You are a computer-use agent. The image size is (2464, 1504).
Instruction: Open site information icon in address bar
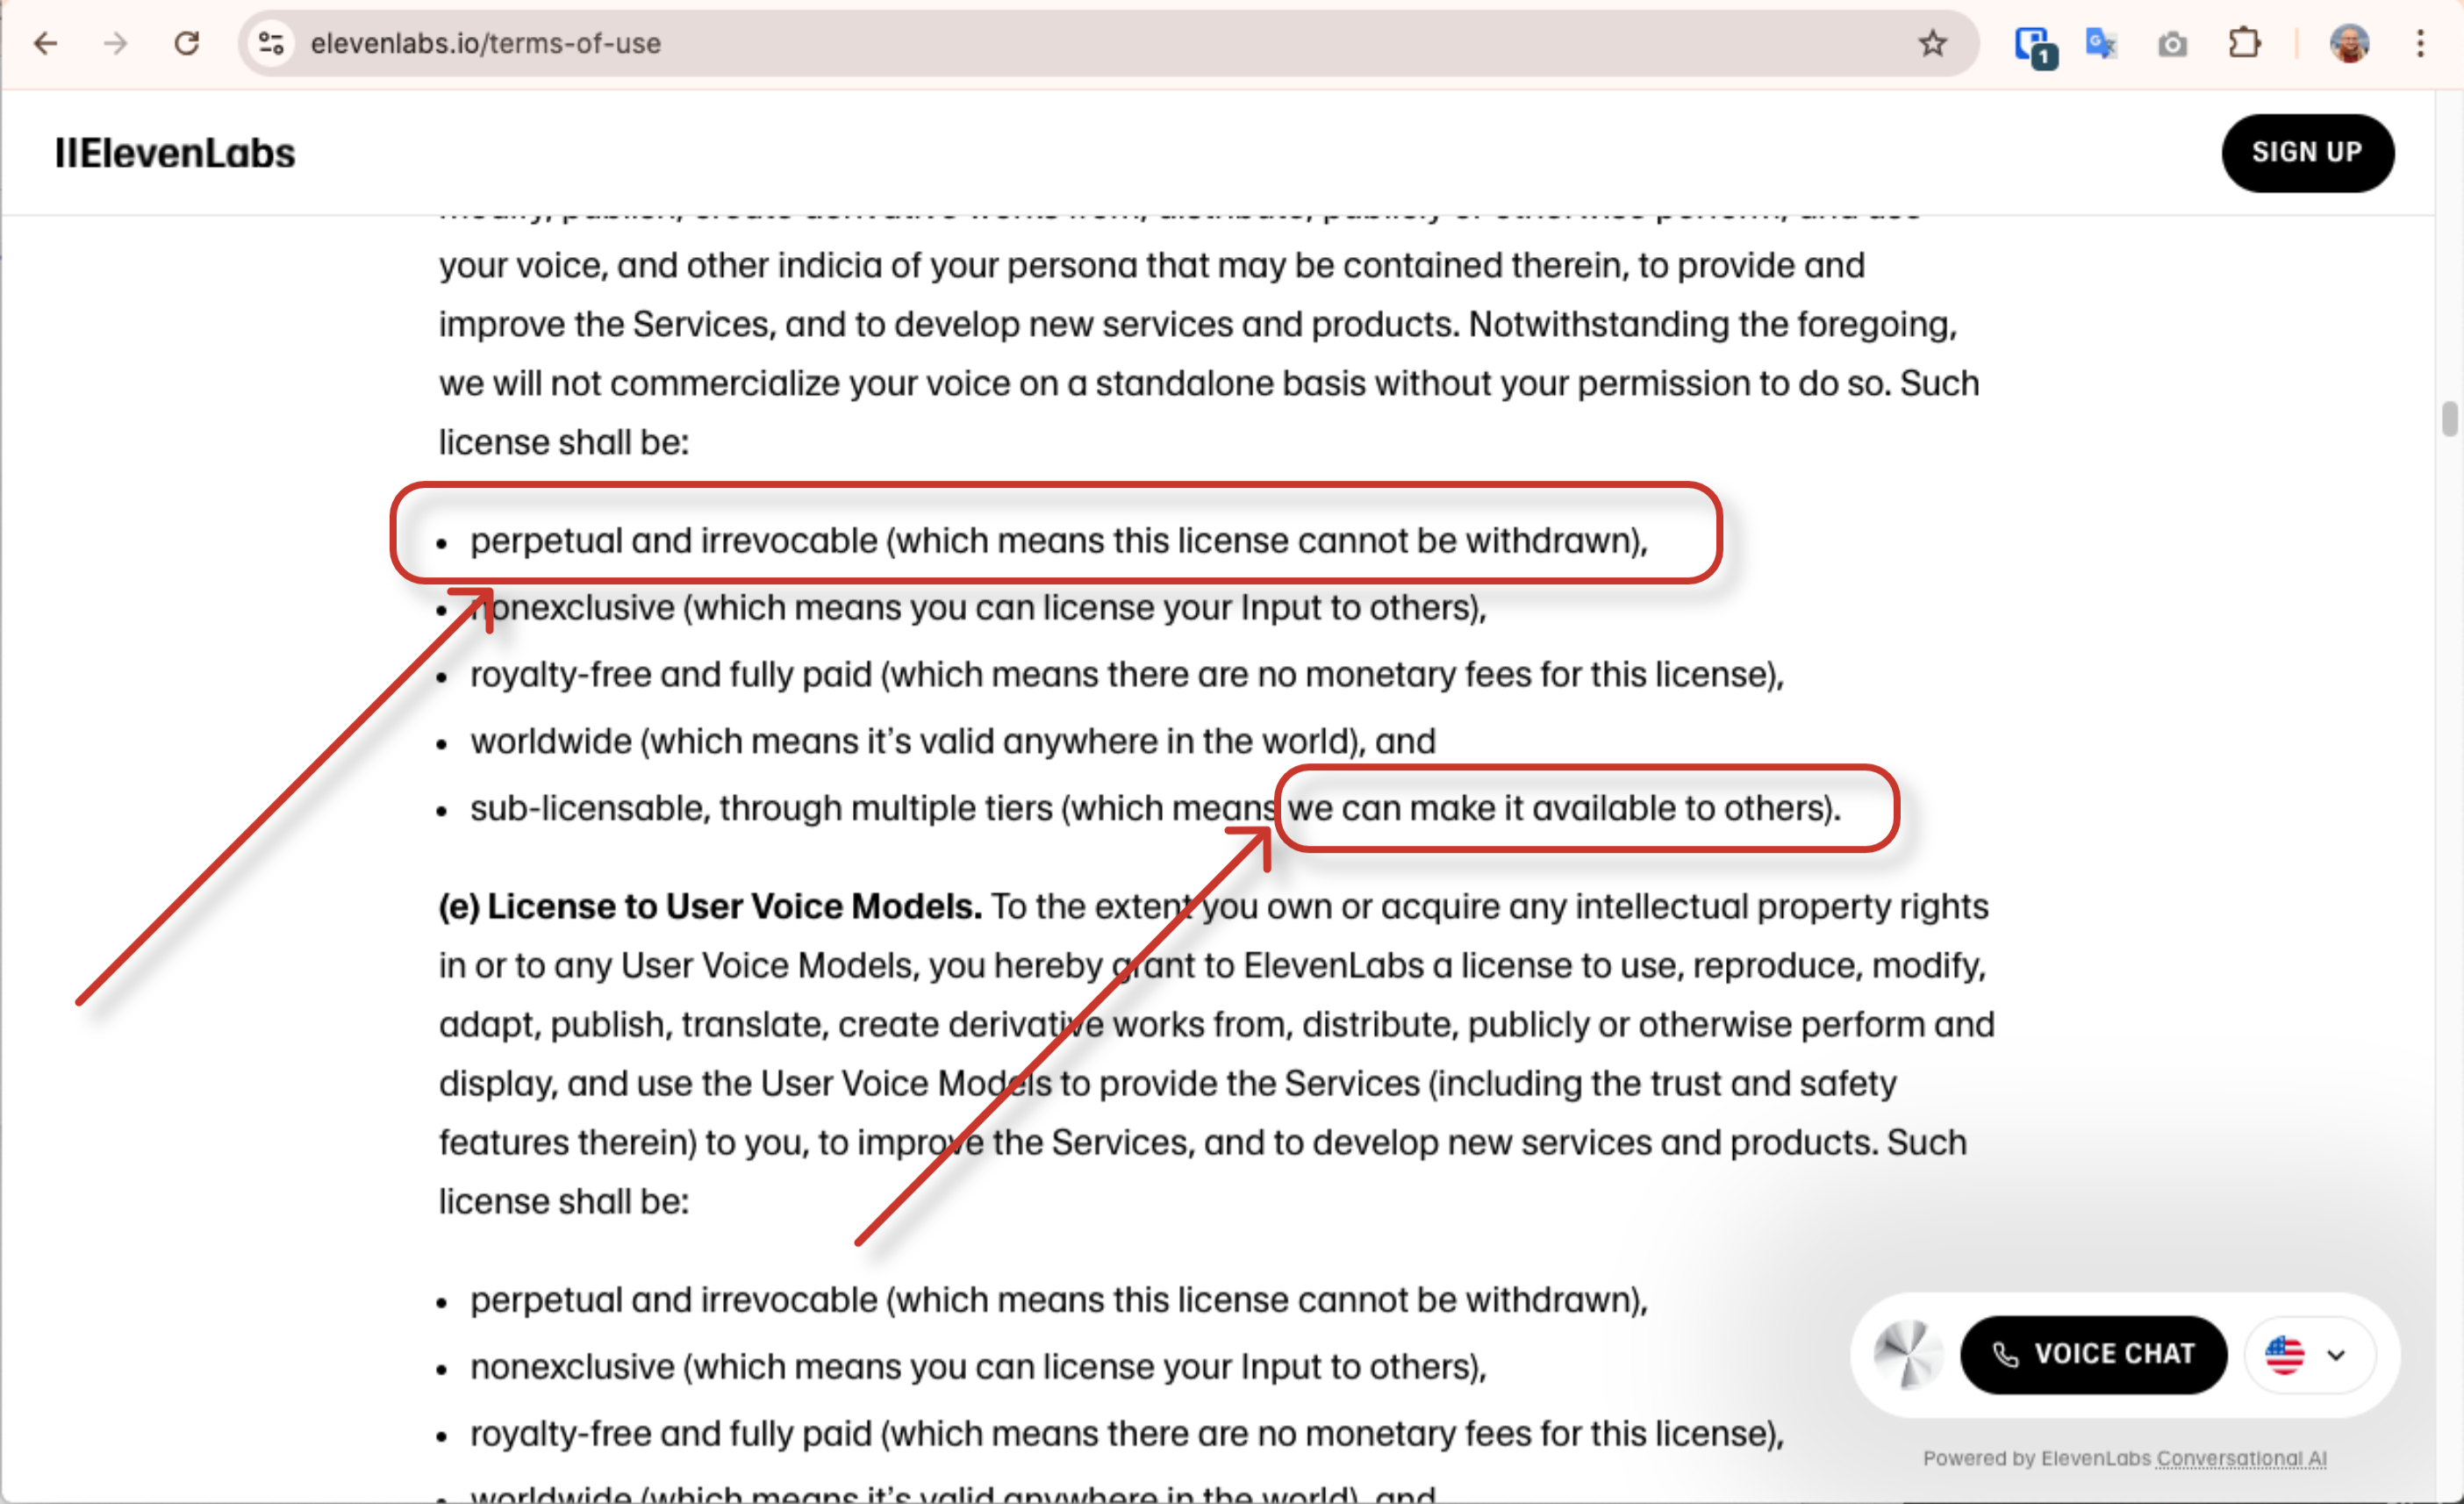click(271, 43)
